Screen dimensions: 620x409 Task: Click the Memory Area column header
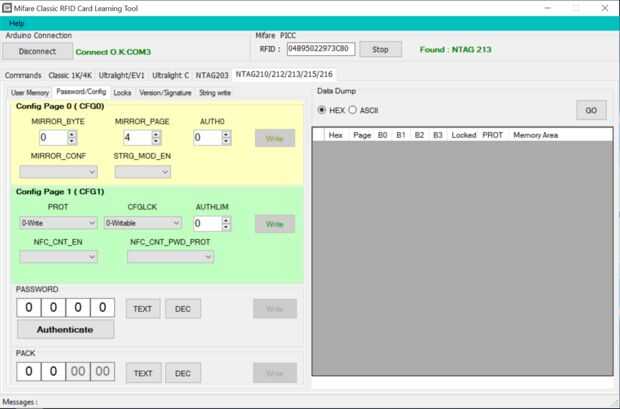[x=535, y=135]
